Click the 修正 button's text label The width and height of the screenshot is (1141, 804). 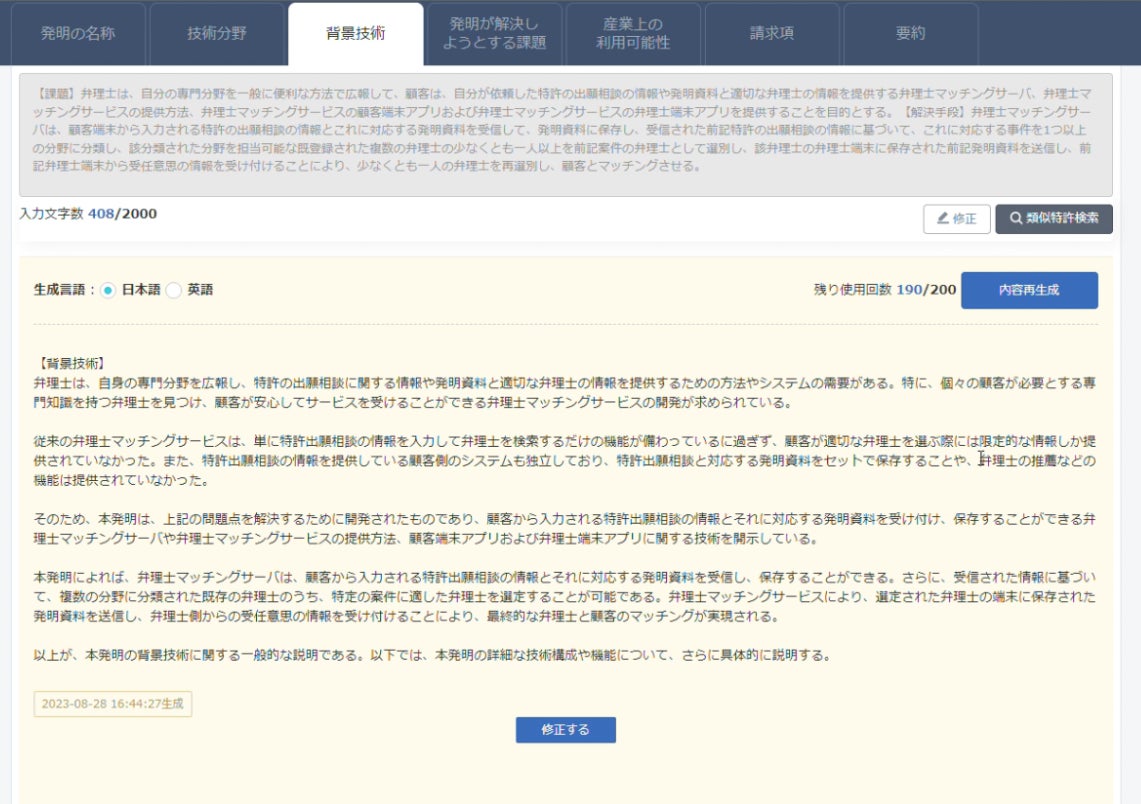coord(964,218)
